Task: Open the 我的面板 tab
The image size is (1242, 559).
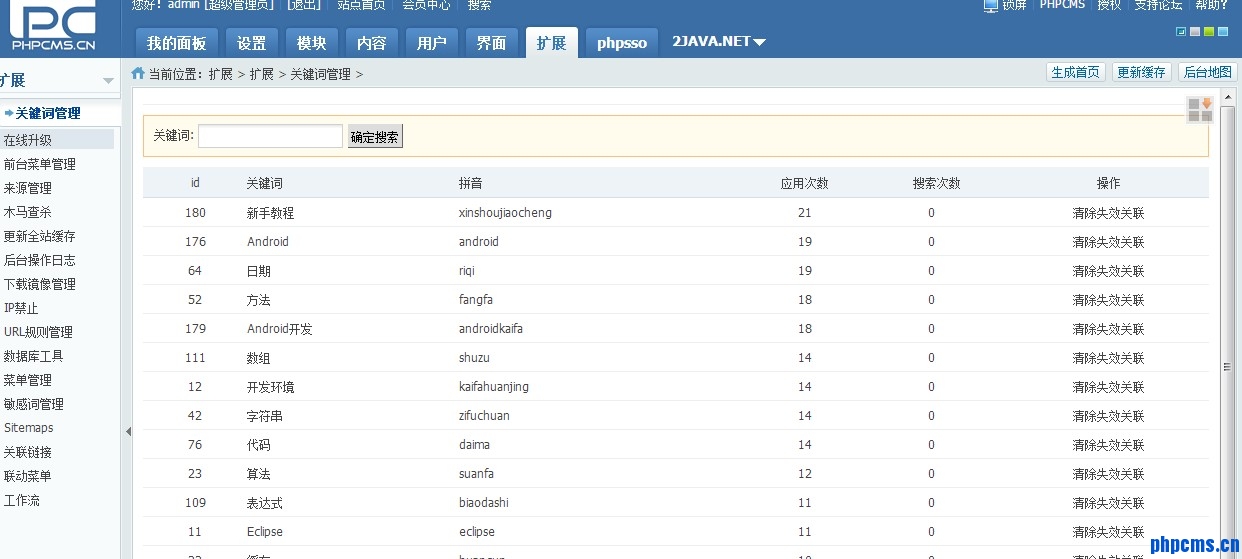Action: [176, 43]
